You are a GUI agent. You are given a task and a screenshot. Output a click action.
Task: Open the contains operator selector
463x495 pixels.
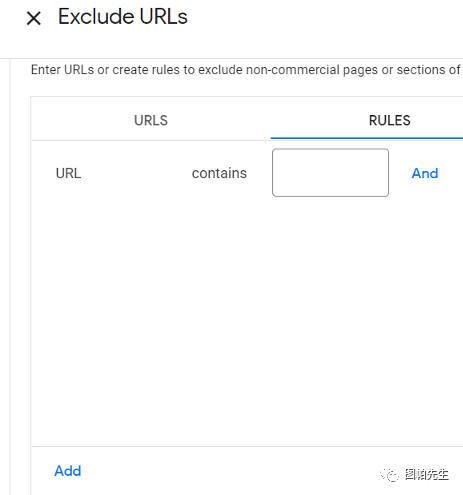219,173
